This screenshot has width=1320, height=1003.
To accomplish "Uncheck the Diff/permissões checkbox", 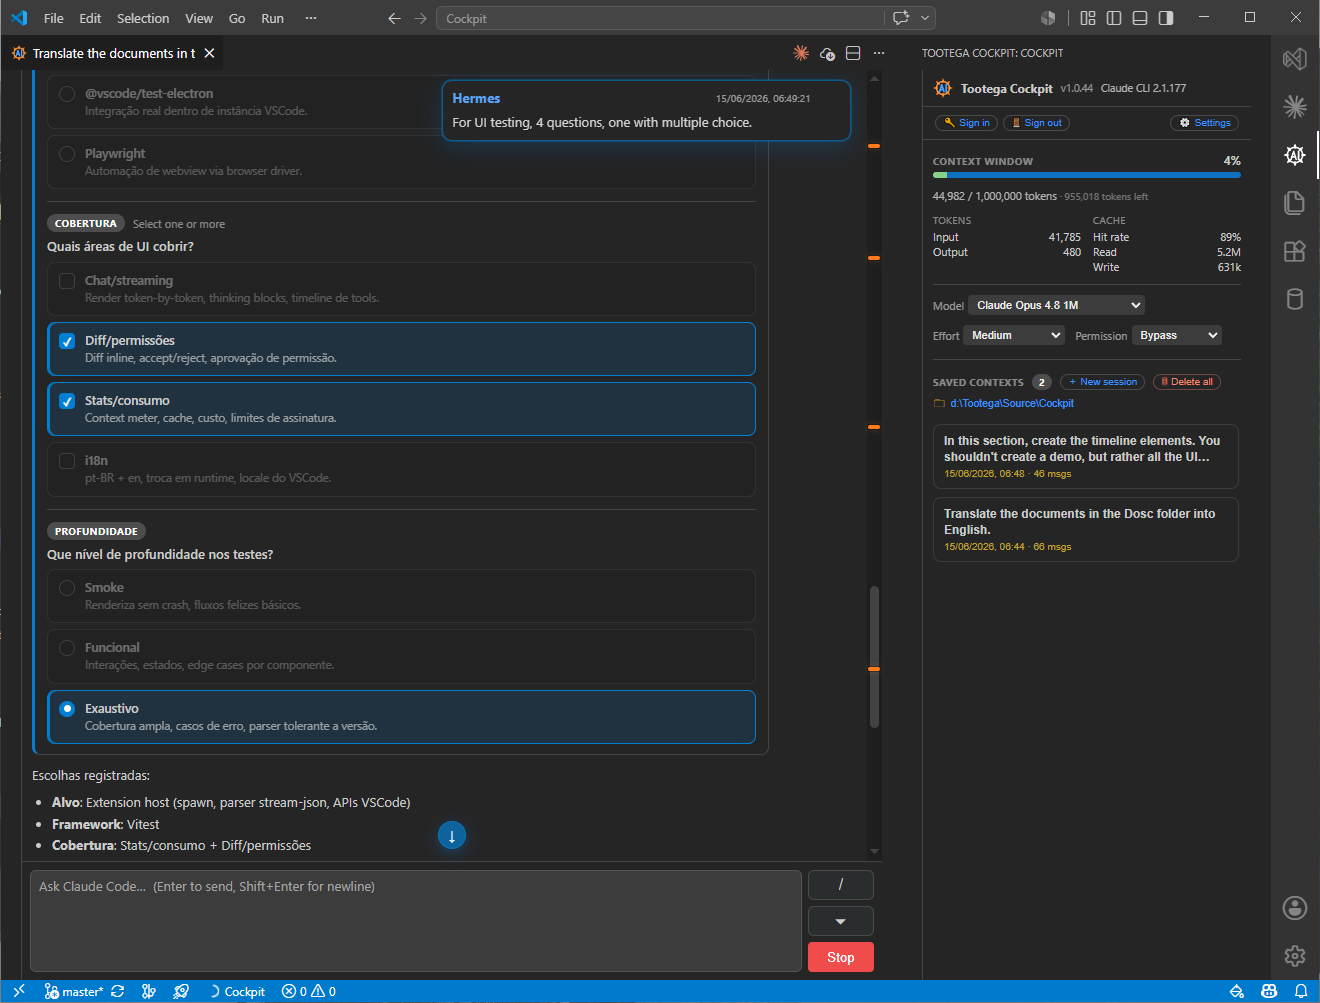I will [x=67, y=341].
